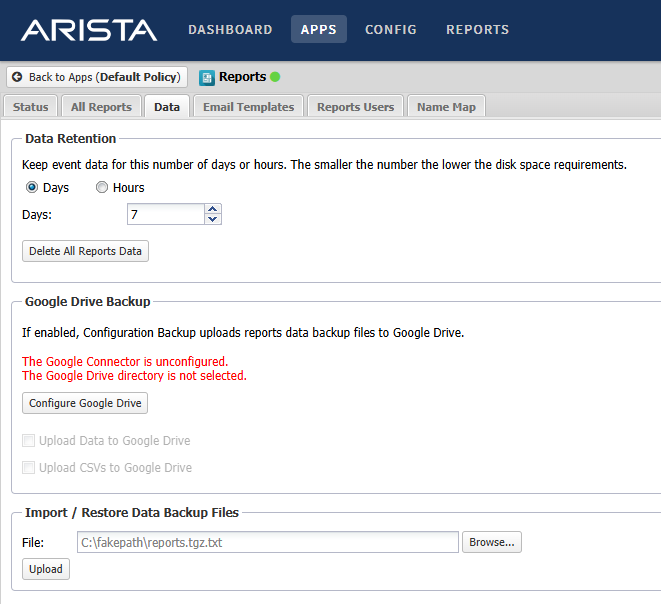Click the Back to Apps arrow icon

(17, 77)
